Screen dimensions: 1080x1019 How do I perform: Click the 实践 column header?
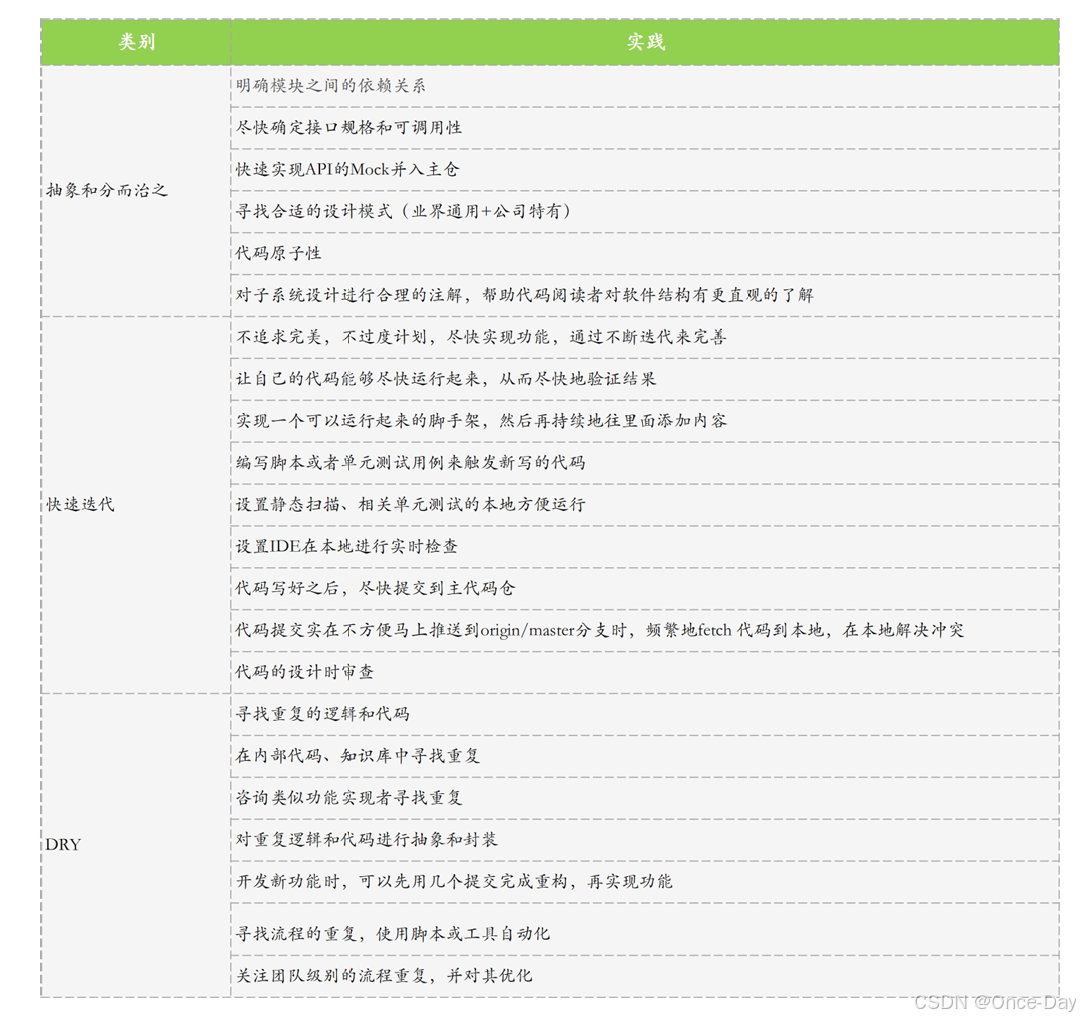coord(645,42)
